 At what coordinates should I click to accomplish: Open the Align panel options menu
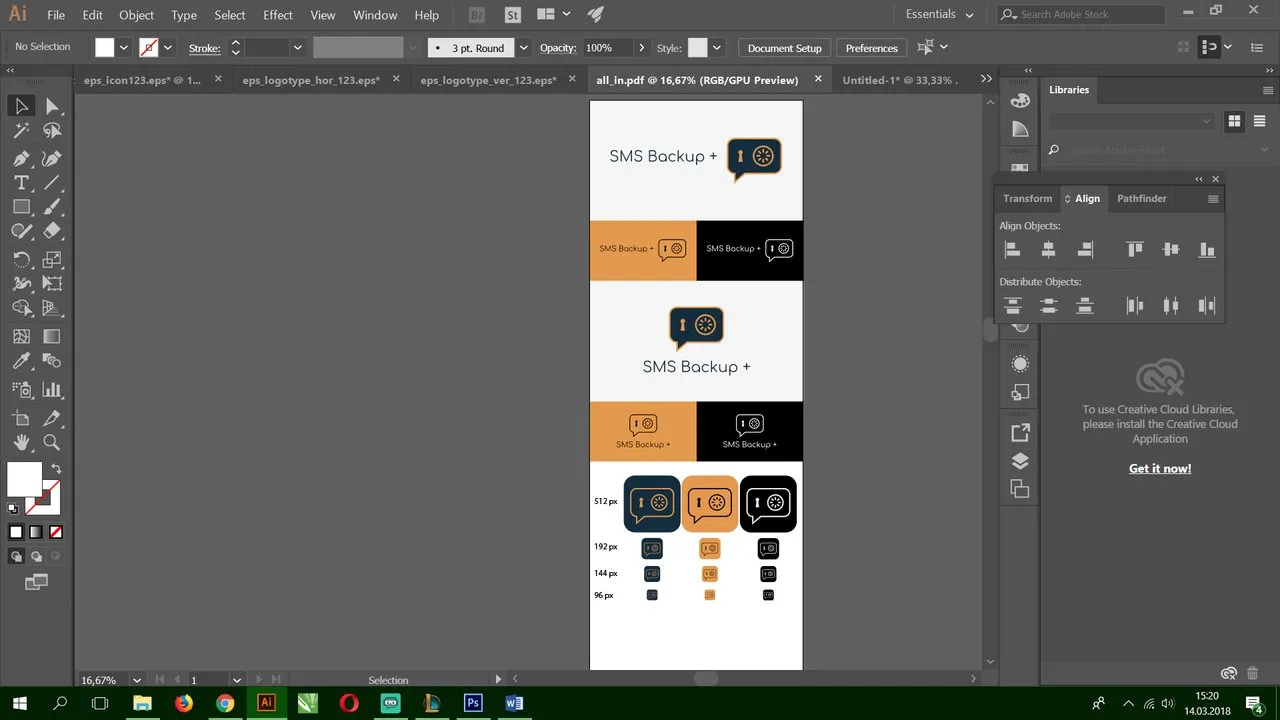click(1213, 199)
